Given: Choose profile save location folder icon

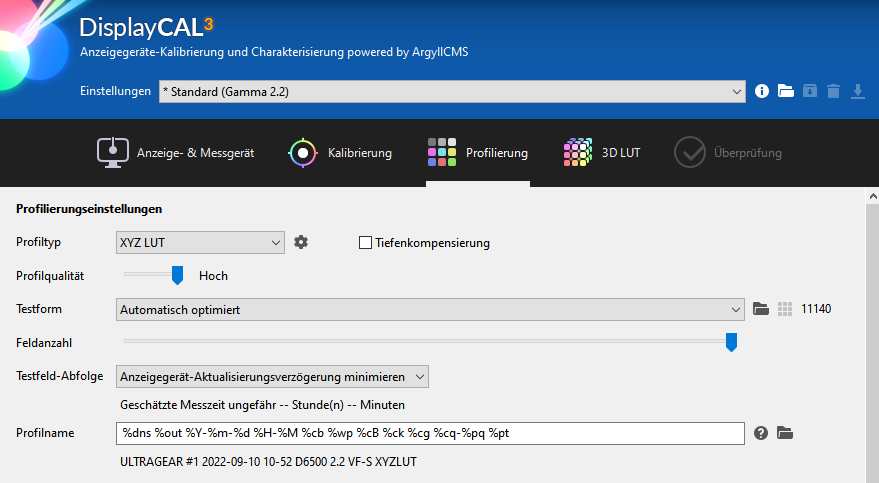Looking at the screenshot, I should (x=785, y=433).
